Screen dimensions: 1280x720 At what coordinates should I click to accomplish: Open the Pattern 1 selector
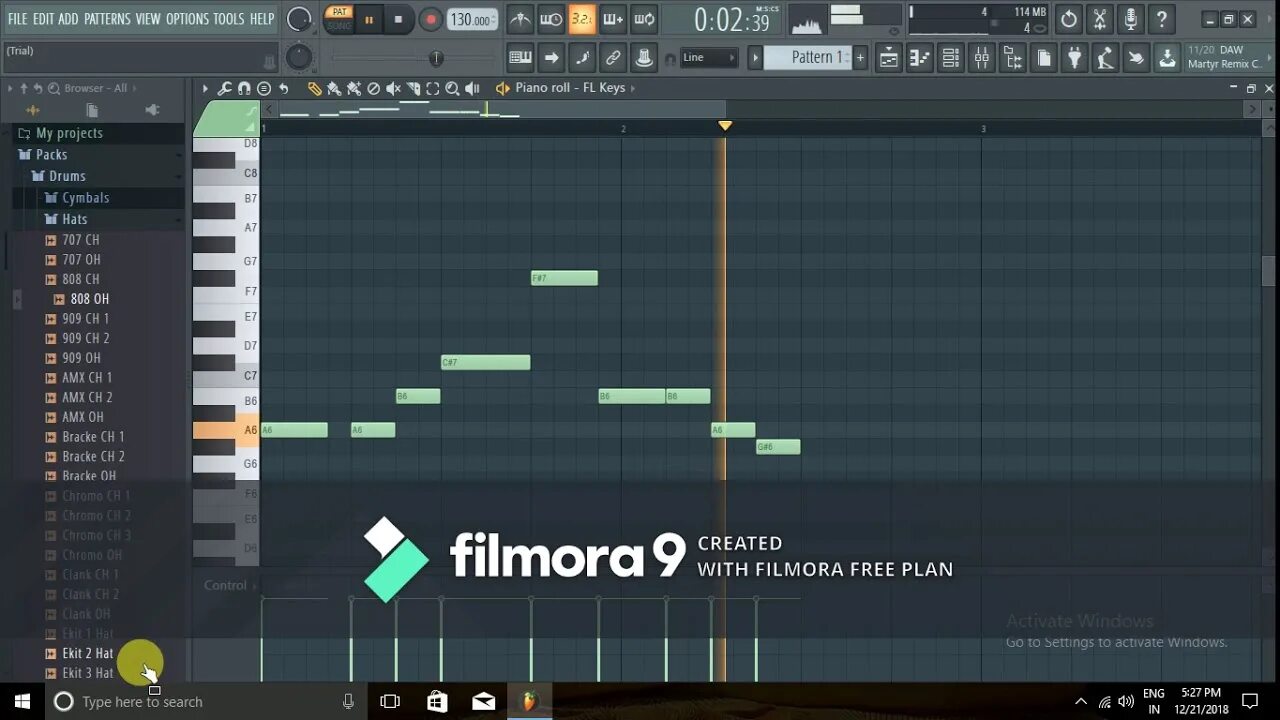coord(808,58)
